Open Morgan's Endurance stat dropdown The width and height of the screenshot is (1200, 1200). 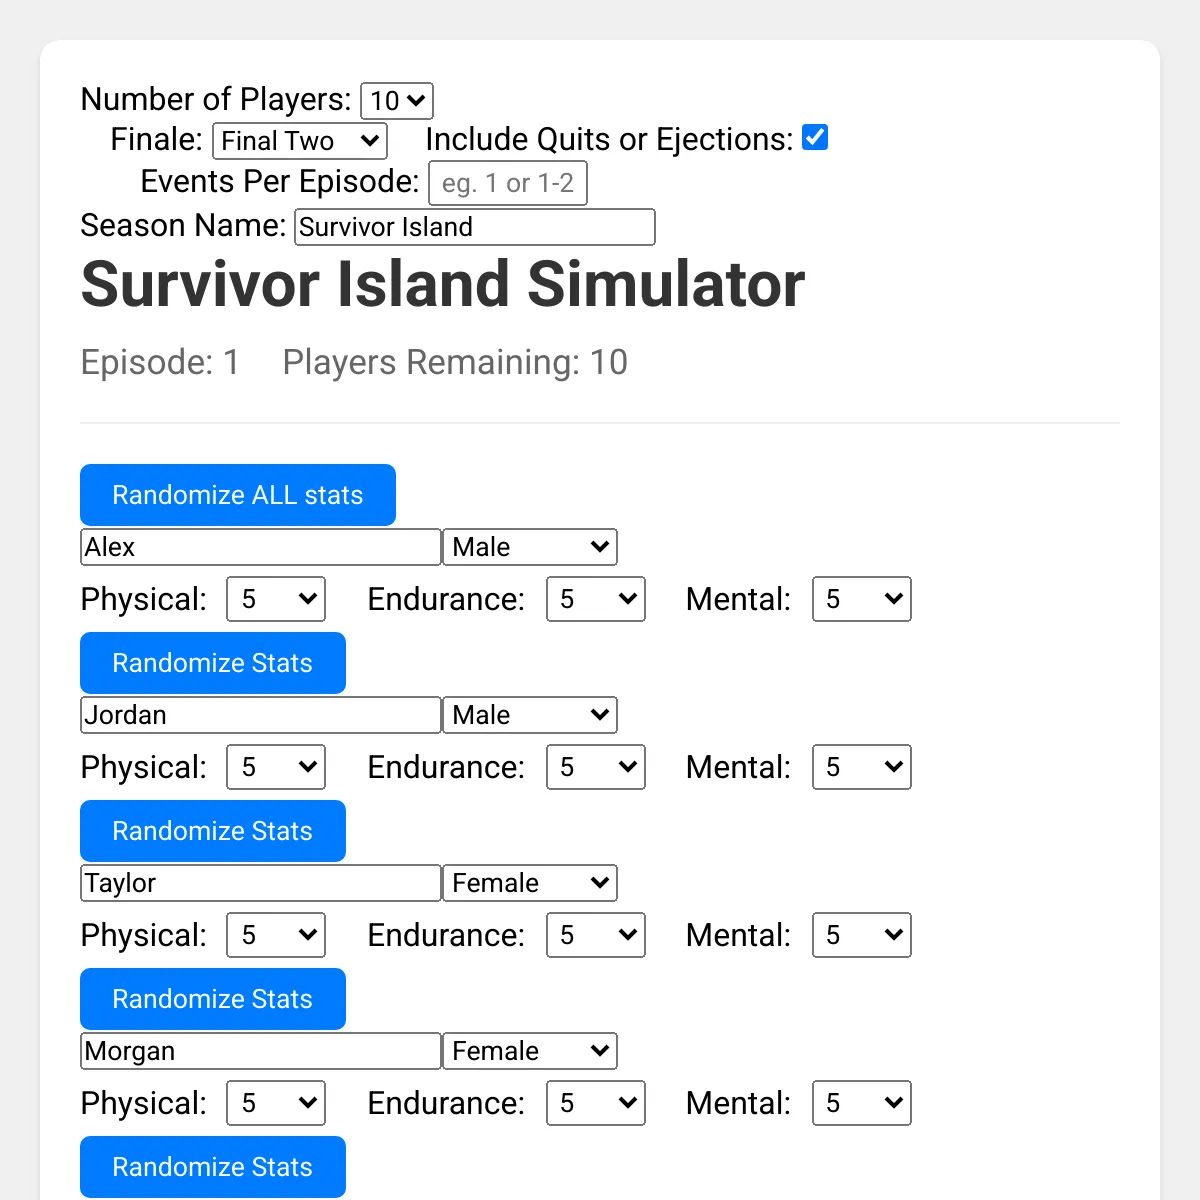596,1103
